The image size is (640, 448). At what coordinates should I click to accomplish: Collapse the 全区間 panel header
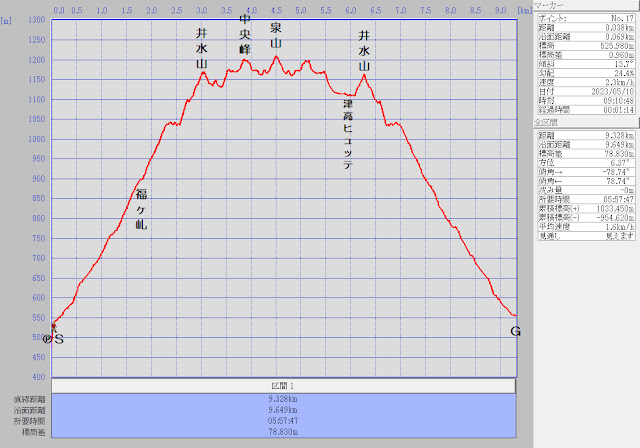pyautogui.click(x=586, y=122)
